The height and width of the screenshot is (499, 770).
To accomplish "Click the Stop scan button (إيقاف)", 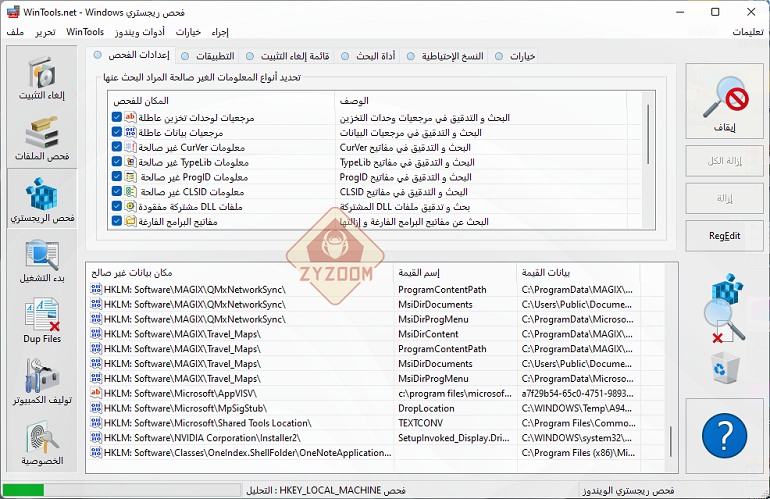I will coord(724,101).
